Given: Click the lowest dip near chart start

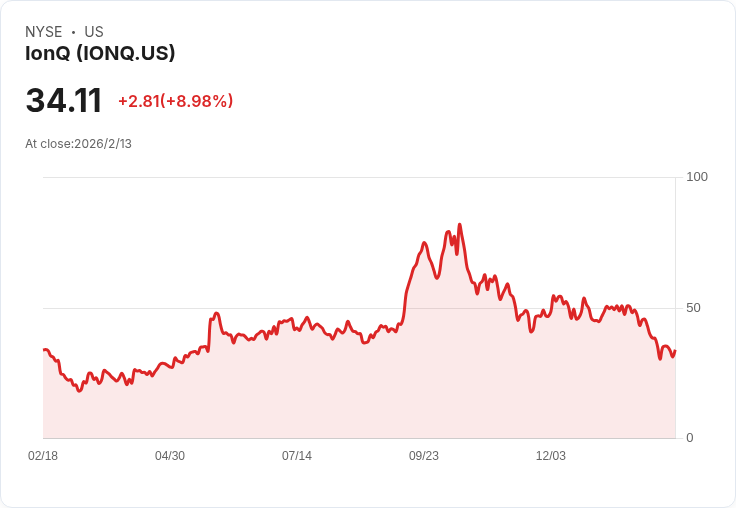Looking at the screenshot, I should pos(79,390).
